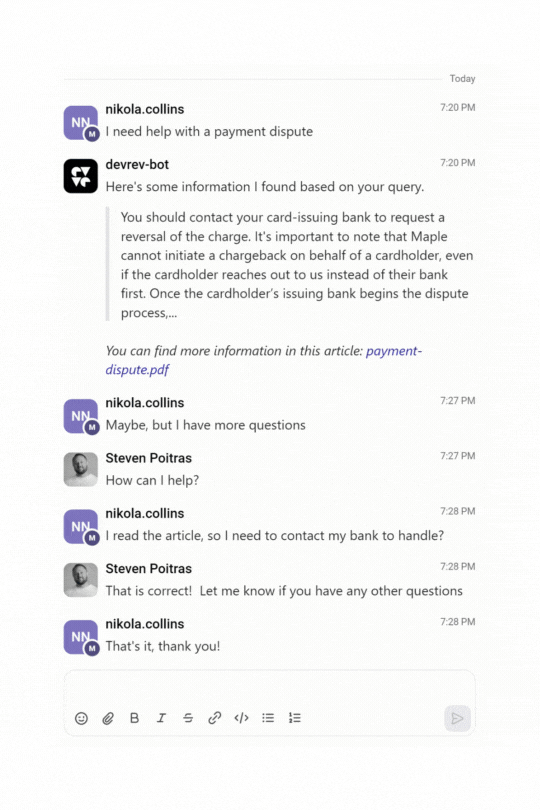This screenshot has width=540, height=810.
Task: Start a numbered list
Action: tap(295, 718)
